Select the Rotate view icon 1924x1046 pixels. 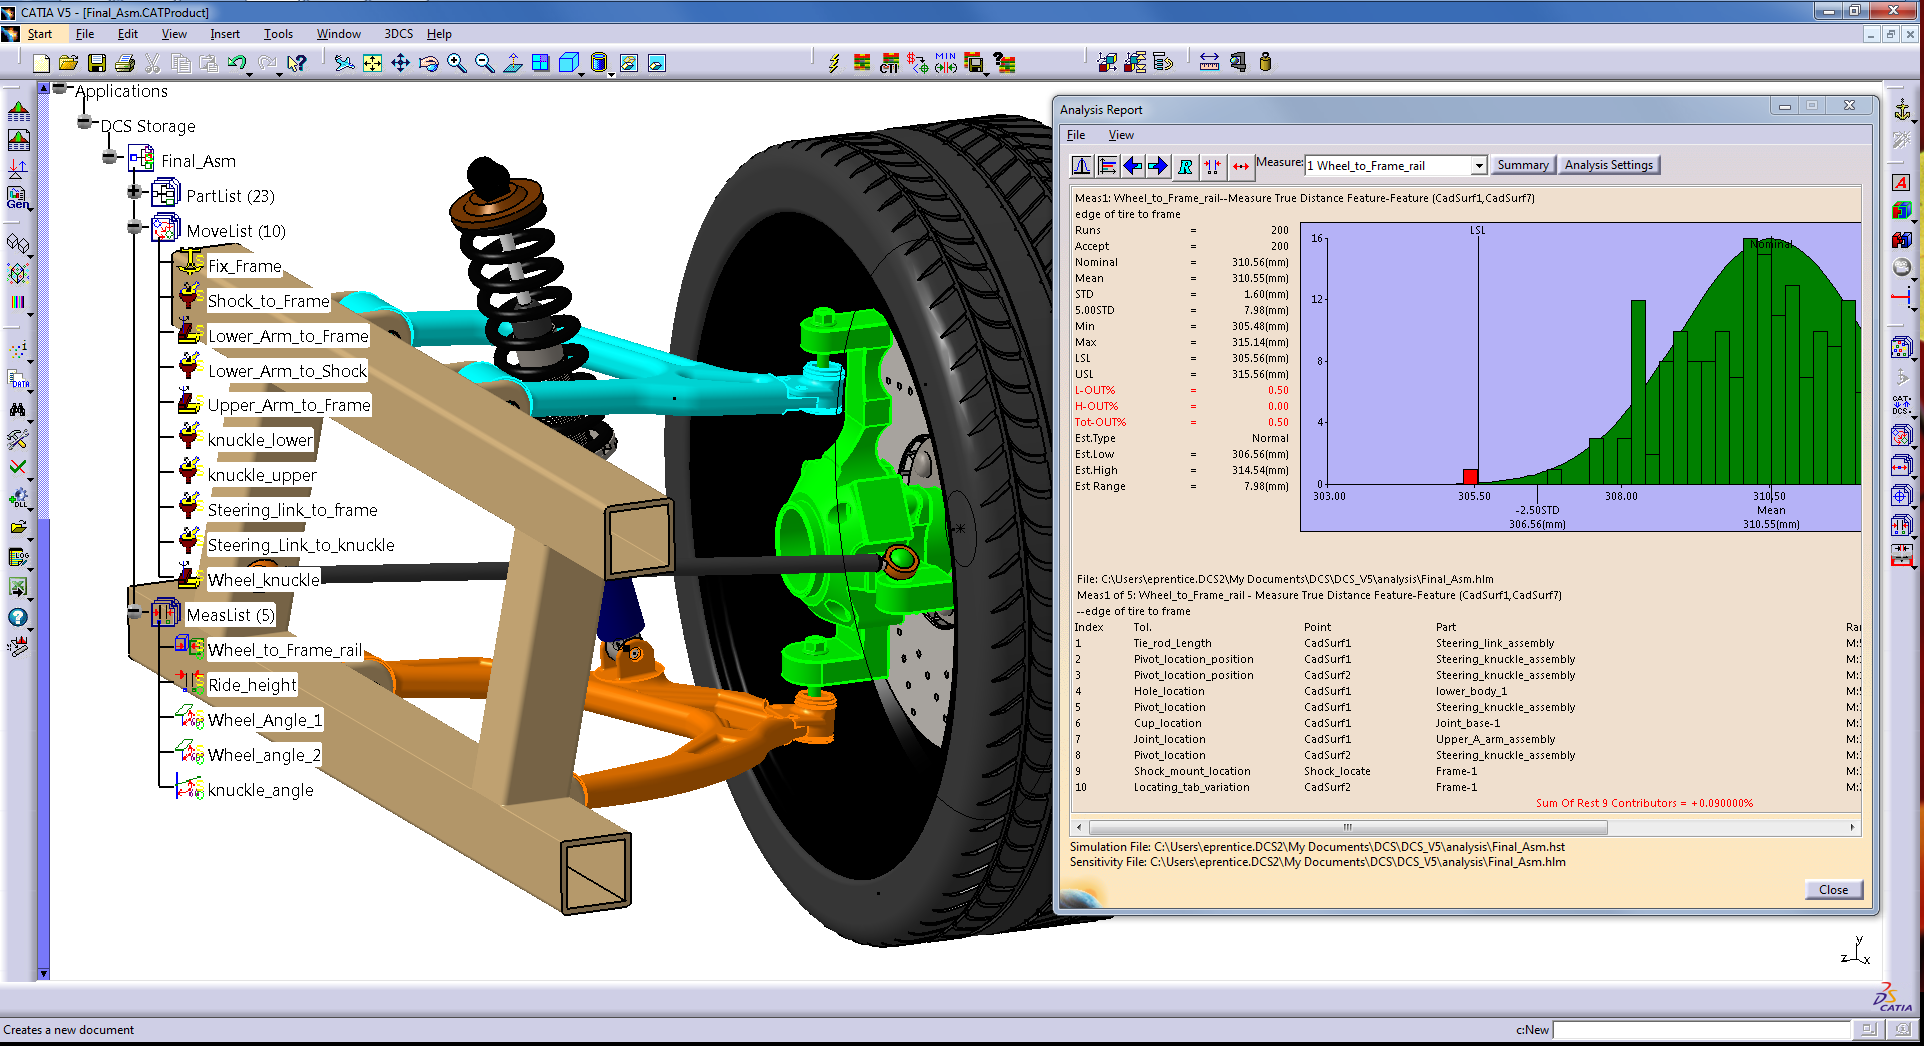click(428, 63)
